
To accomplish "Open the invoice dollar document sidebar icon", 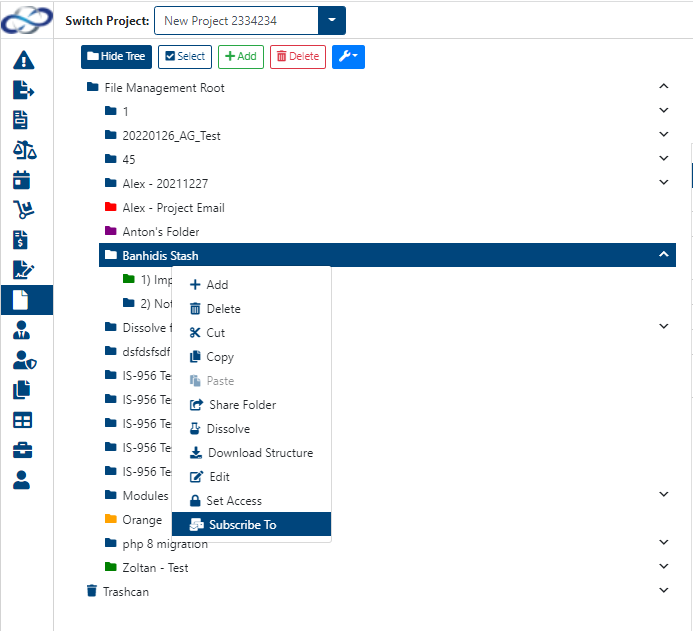I will 20,240.
